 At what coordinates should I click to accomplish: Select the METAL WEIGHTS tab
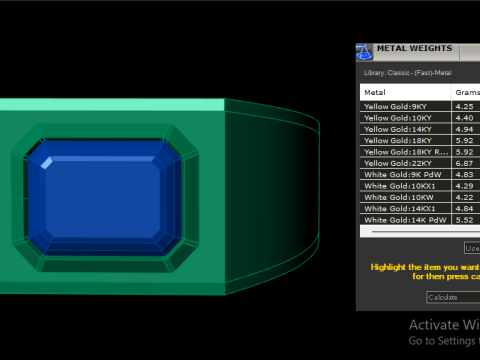[x=415, y=48]
